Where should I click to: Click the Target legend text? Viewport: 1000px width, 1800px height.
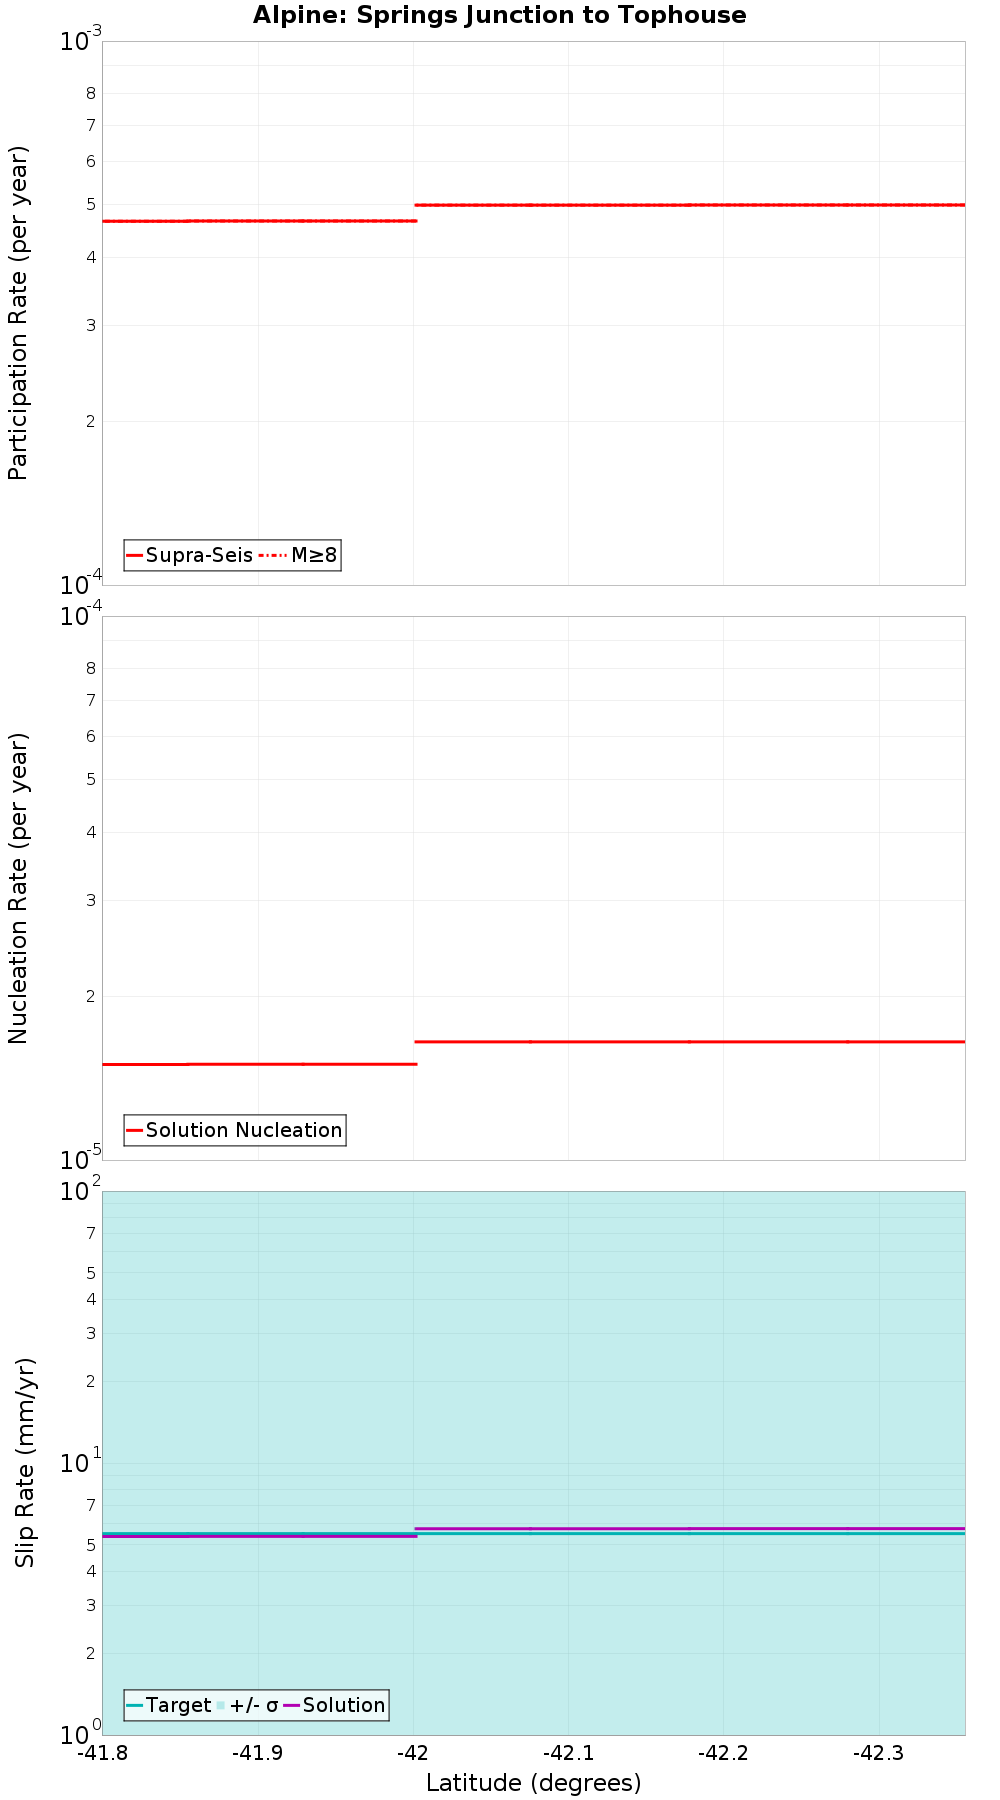178,1705
